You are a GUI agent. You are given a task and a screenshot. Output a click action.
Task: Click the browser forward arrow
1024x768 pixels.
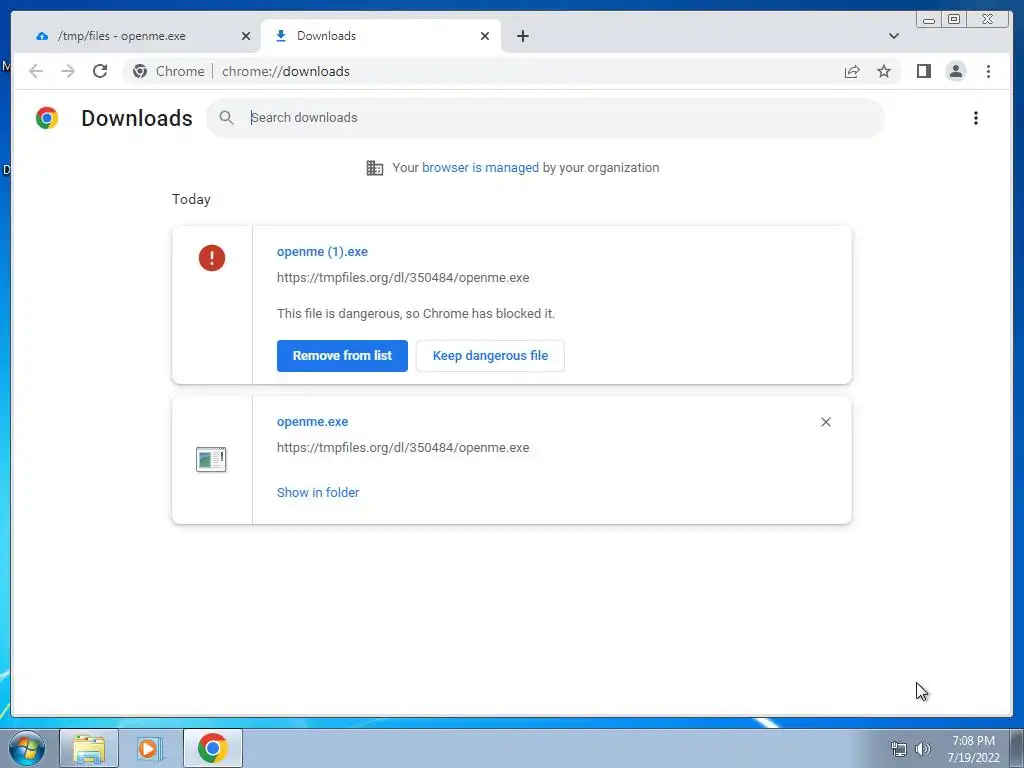68,71
